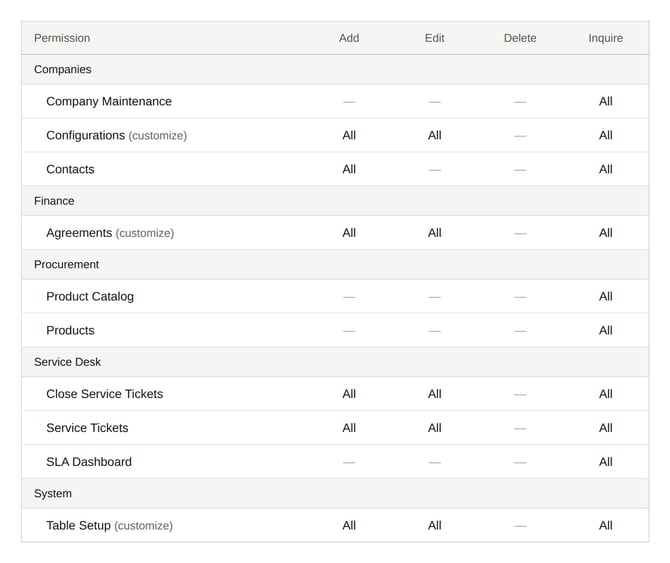670x563 pixels.
Task: Click Close Service Tickets Add value All
Action: point(349,394)
